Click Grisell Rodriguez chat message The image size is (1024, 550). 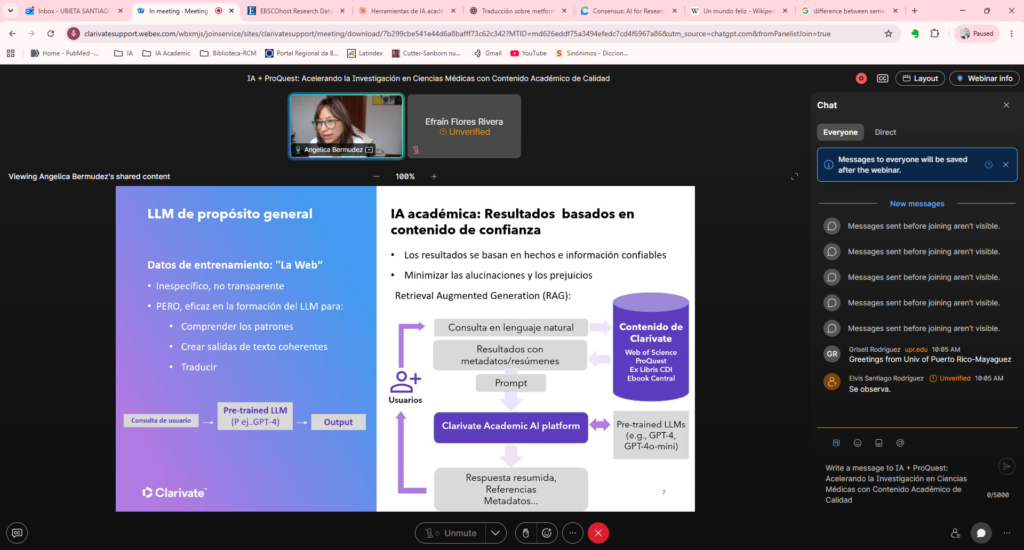pos(929,359)
